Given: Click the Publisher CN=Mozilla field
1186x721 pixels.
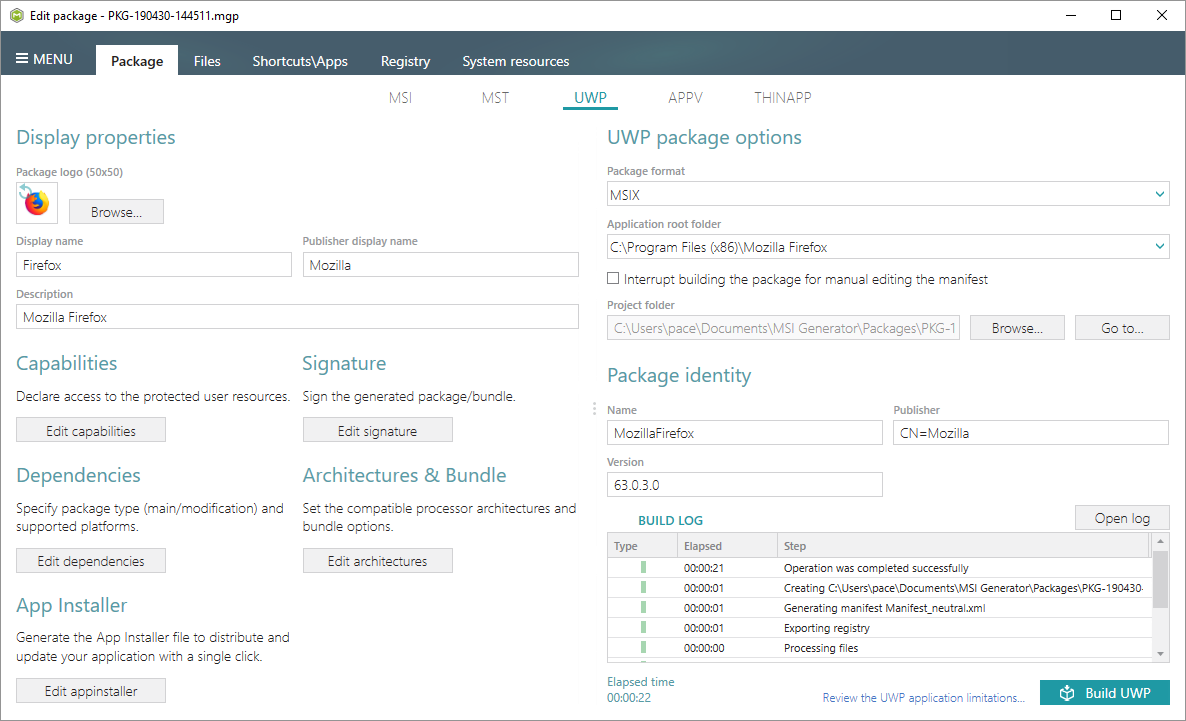Looking at the screenshot, I should click(x=1031, y=433).
